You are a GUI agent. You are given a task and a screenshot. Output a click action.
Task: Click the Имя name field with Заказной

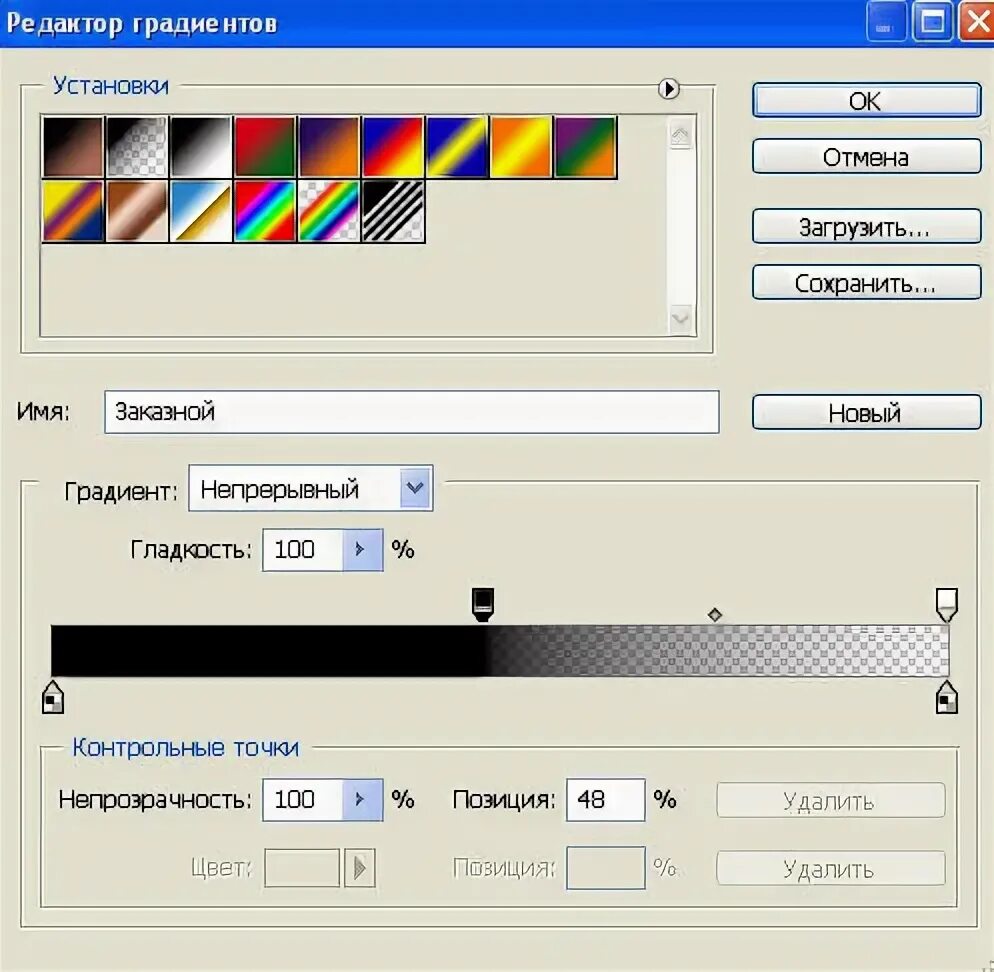pos(411,412)
